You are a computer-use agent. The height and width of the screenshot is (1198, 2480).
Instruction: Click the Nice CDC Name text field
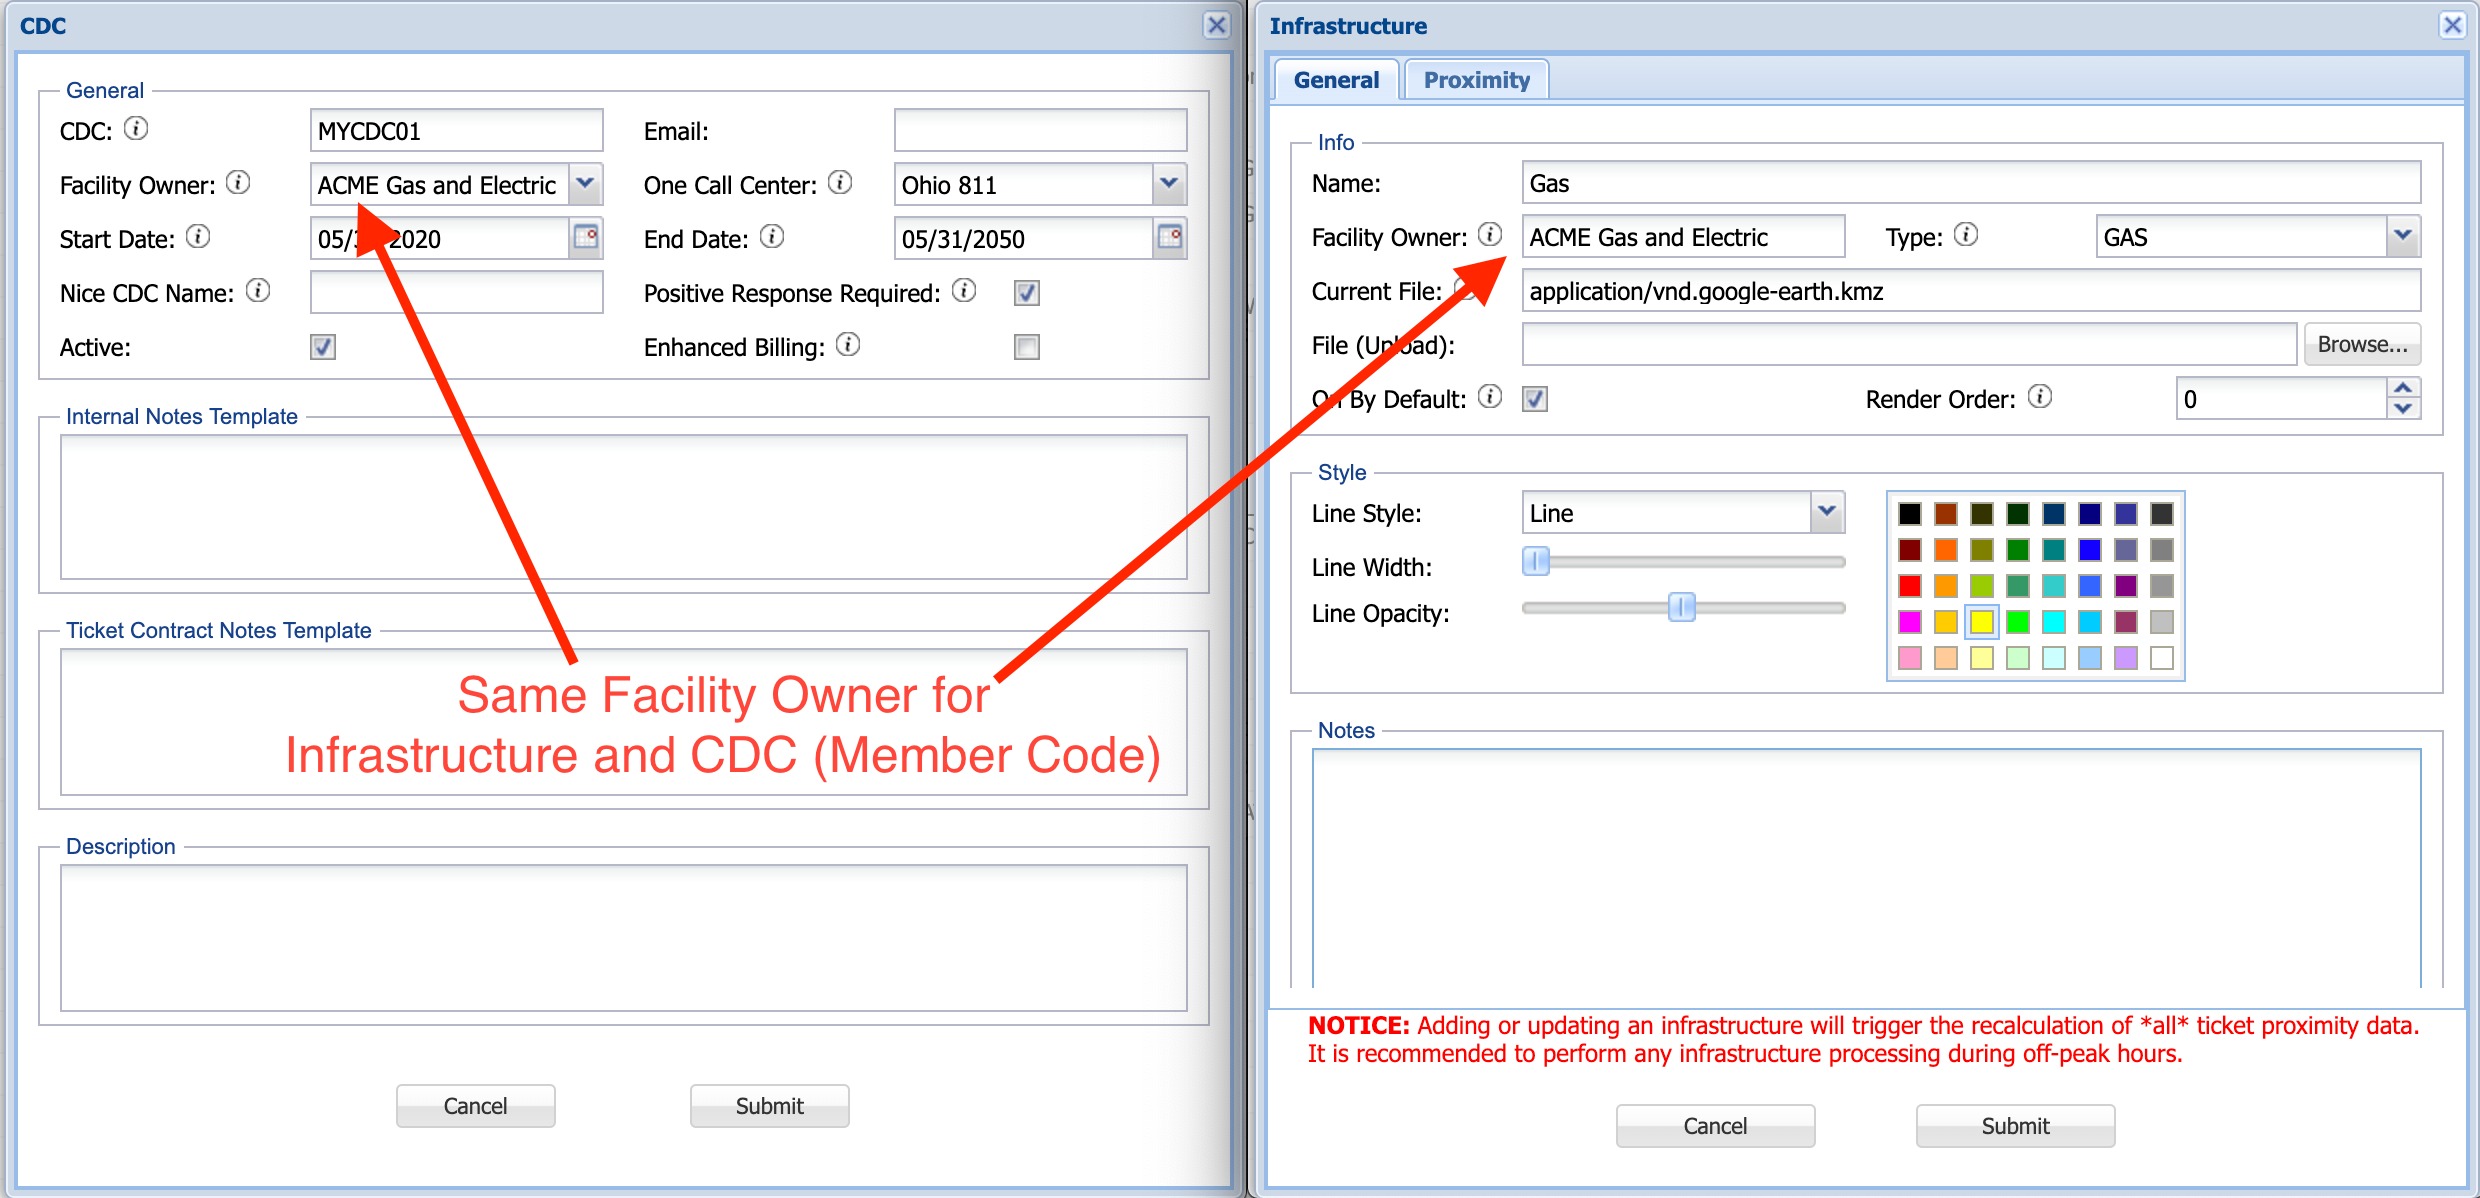click(456, 292)
